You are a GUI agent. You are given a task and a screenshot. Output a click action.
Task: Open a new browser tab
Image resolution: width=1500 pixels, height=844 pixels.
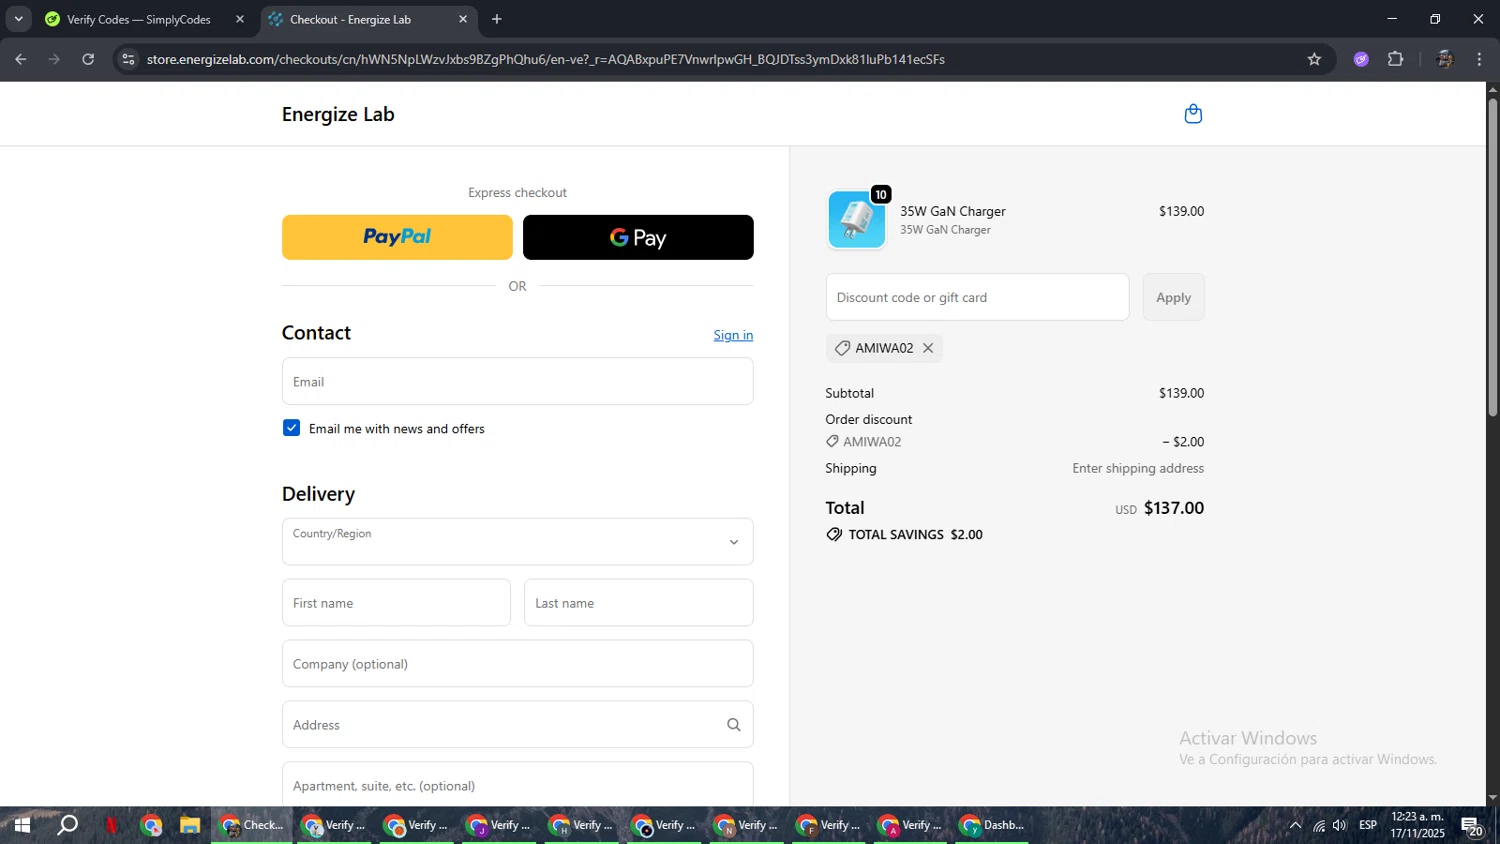click(x=497, y=19)
